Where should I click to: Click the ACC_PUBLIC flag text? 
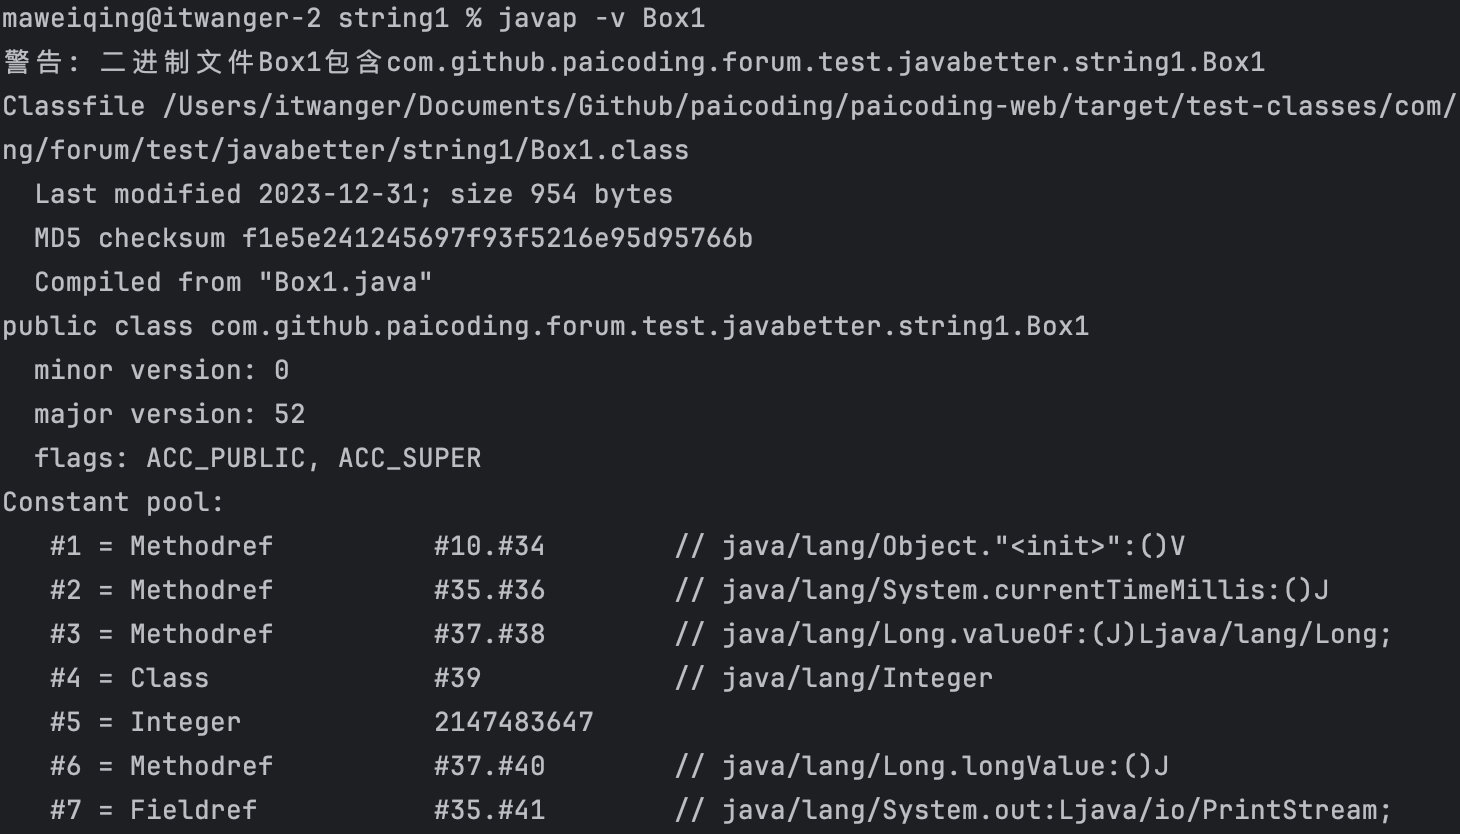(225, 458)
